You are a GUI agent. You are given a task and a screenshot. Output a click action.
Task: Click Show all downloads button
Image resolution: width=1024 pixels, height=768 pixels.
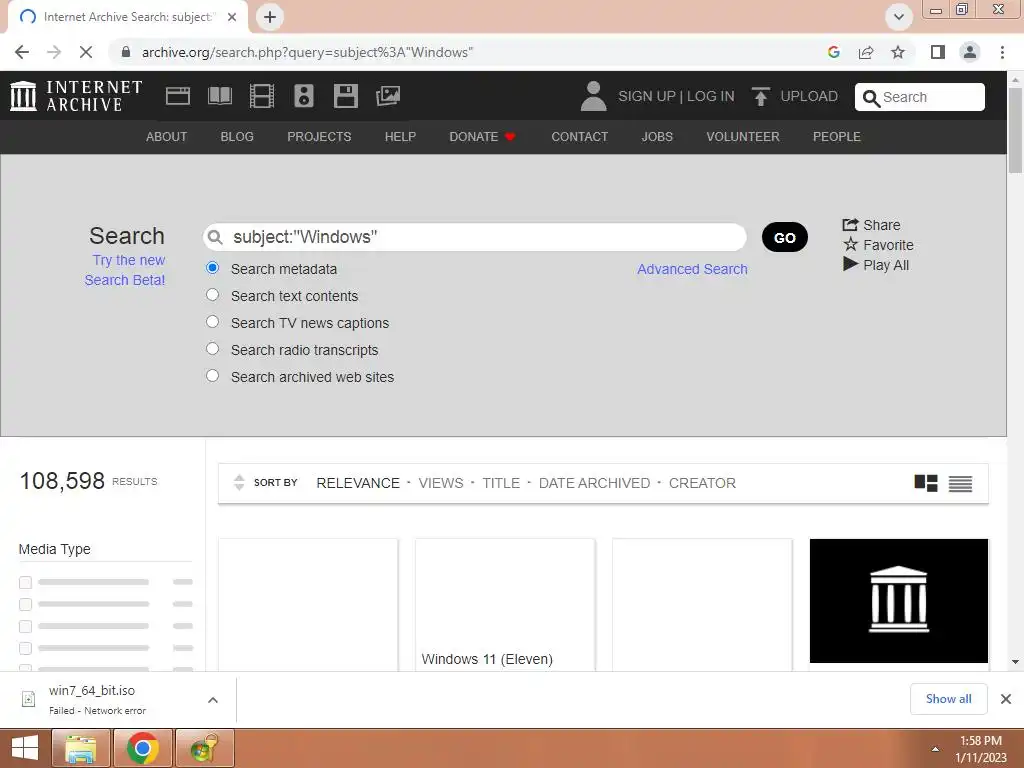tap(948, 699)
